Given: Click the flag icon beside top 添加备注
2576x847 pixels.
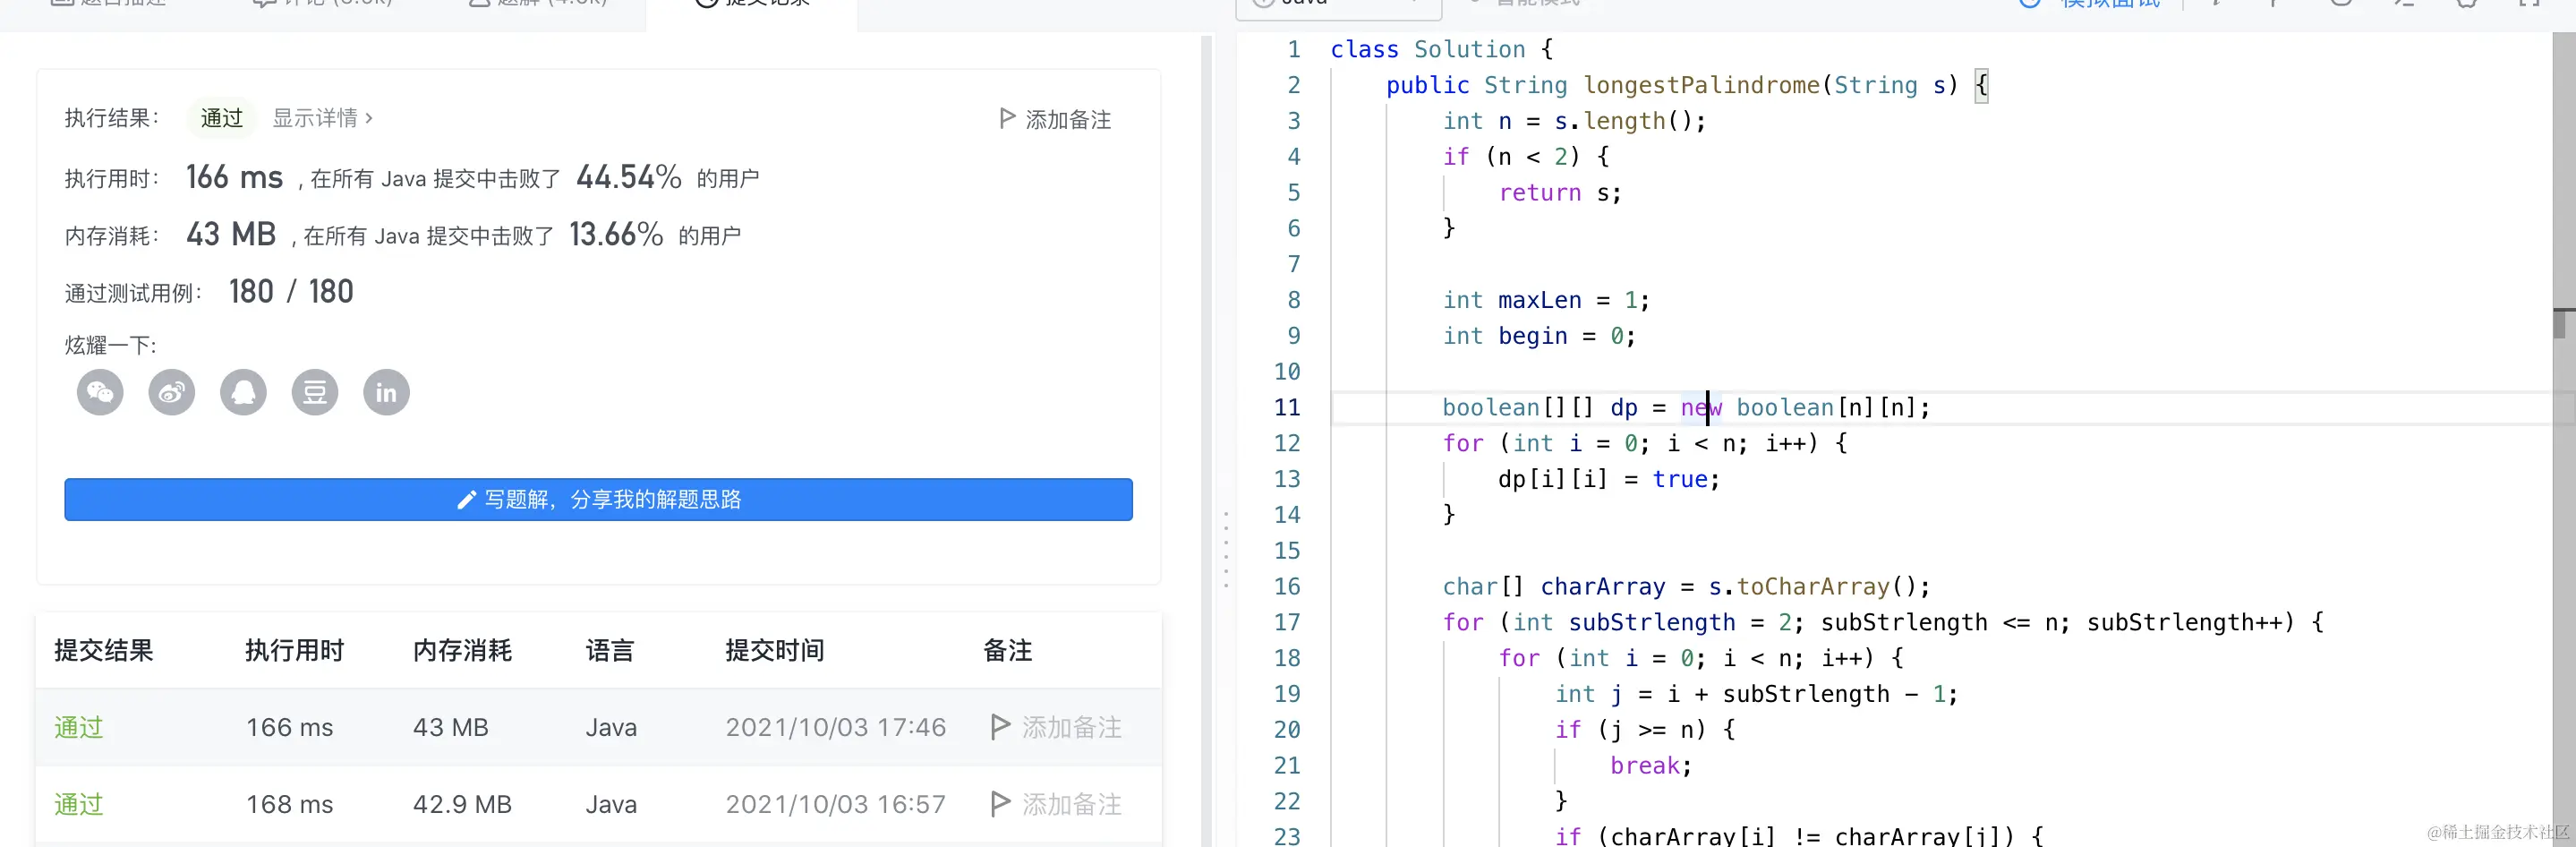Looking at the screenshot, I should point(1007,119).
